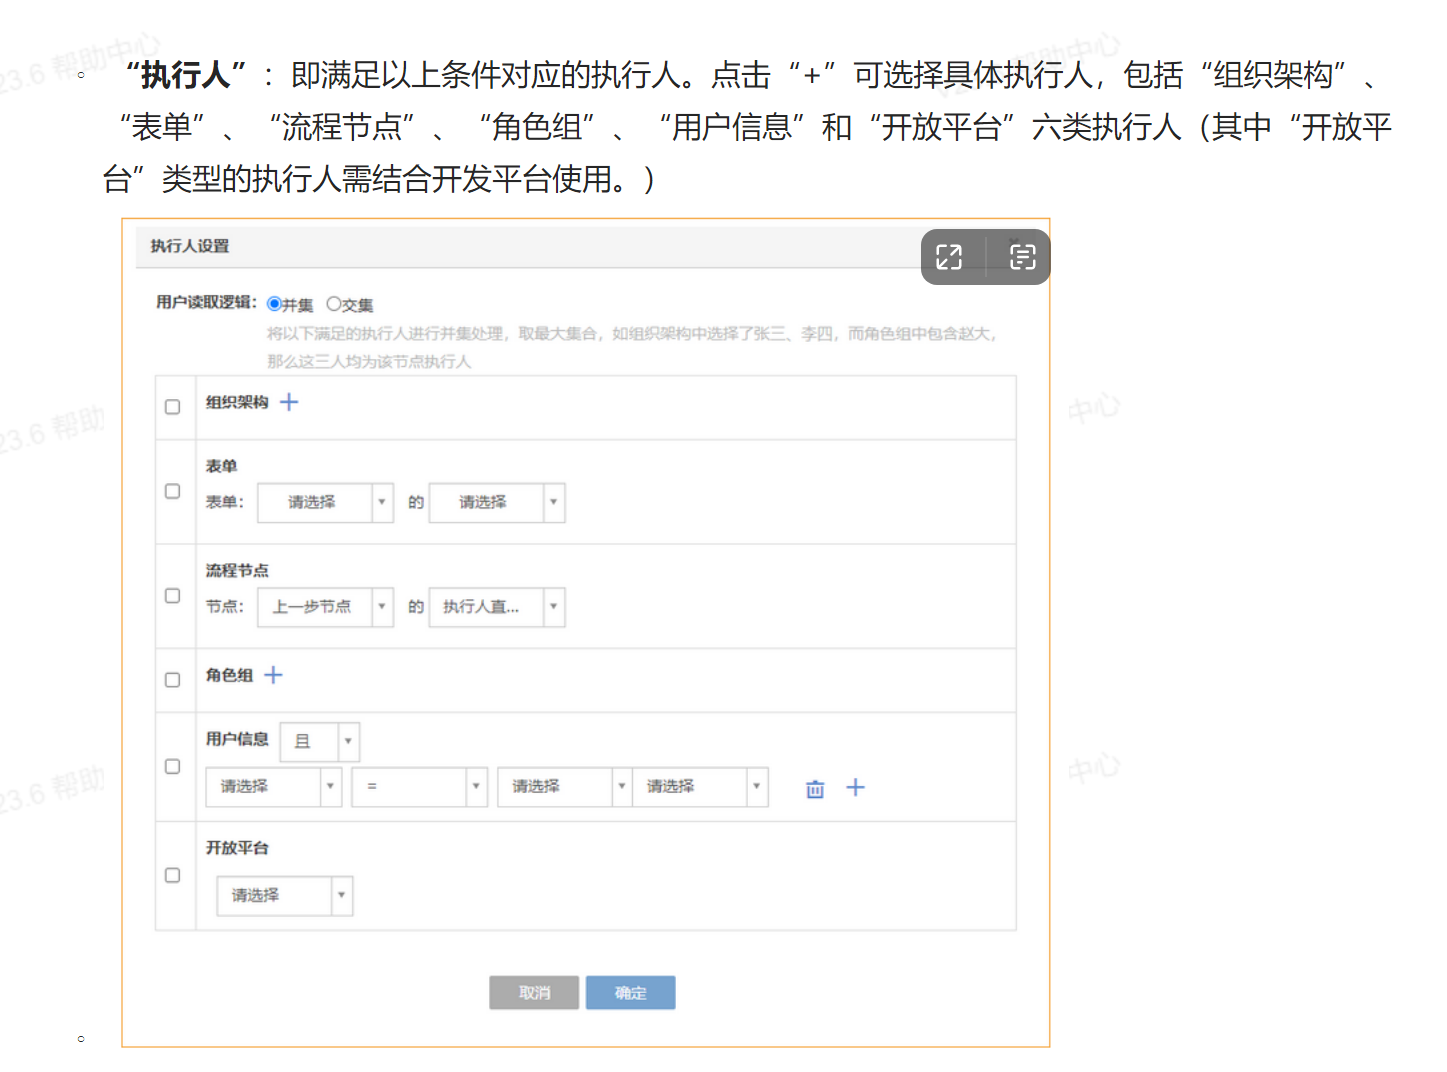Click the plus icon next to 组织架构
This screenshot has height=1072, width=1447.
pyautogui.click(x=289, y=402)
